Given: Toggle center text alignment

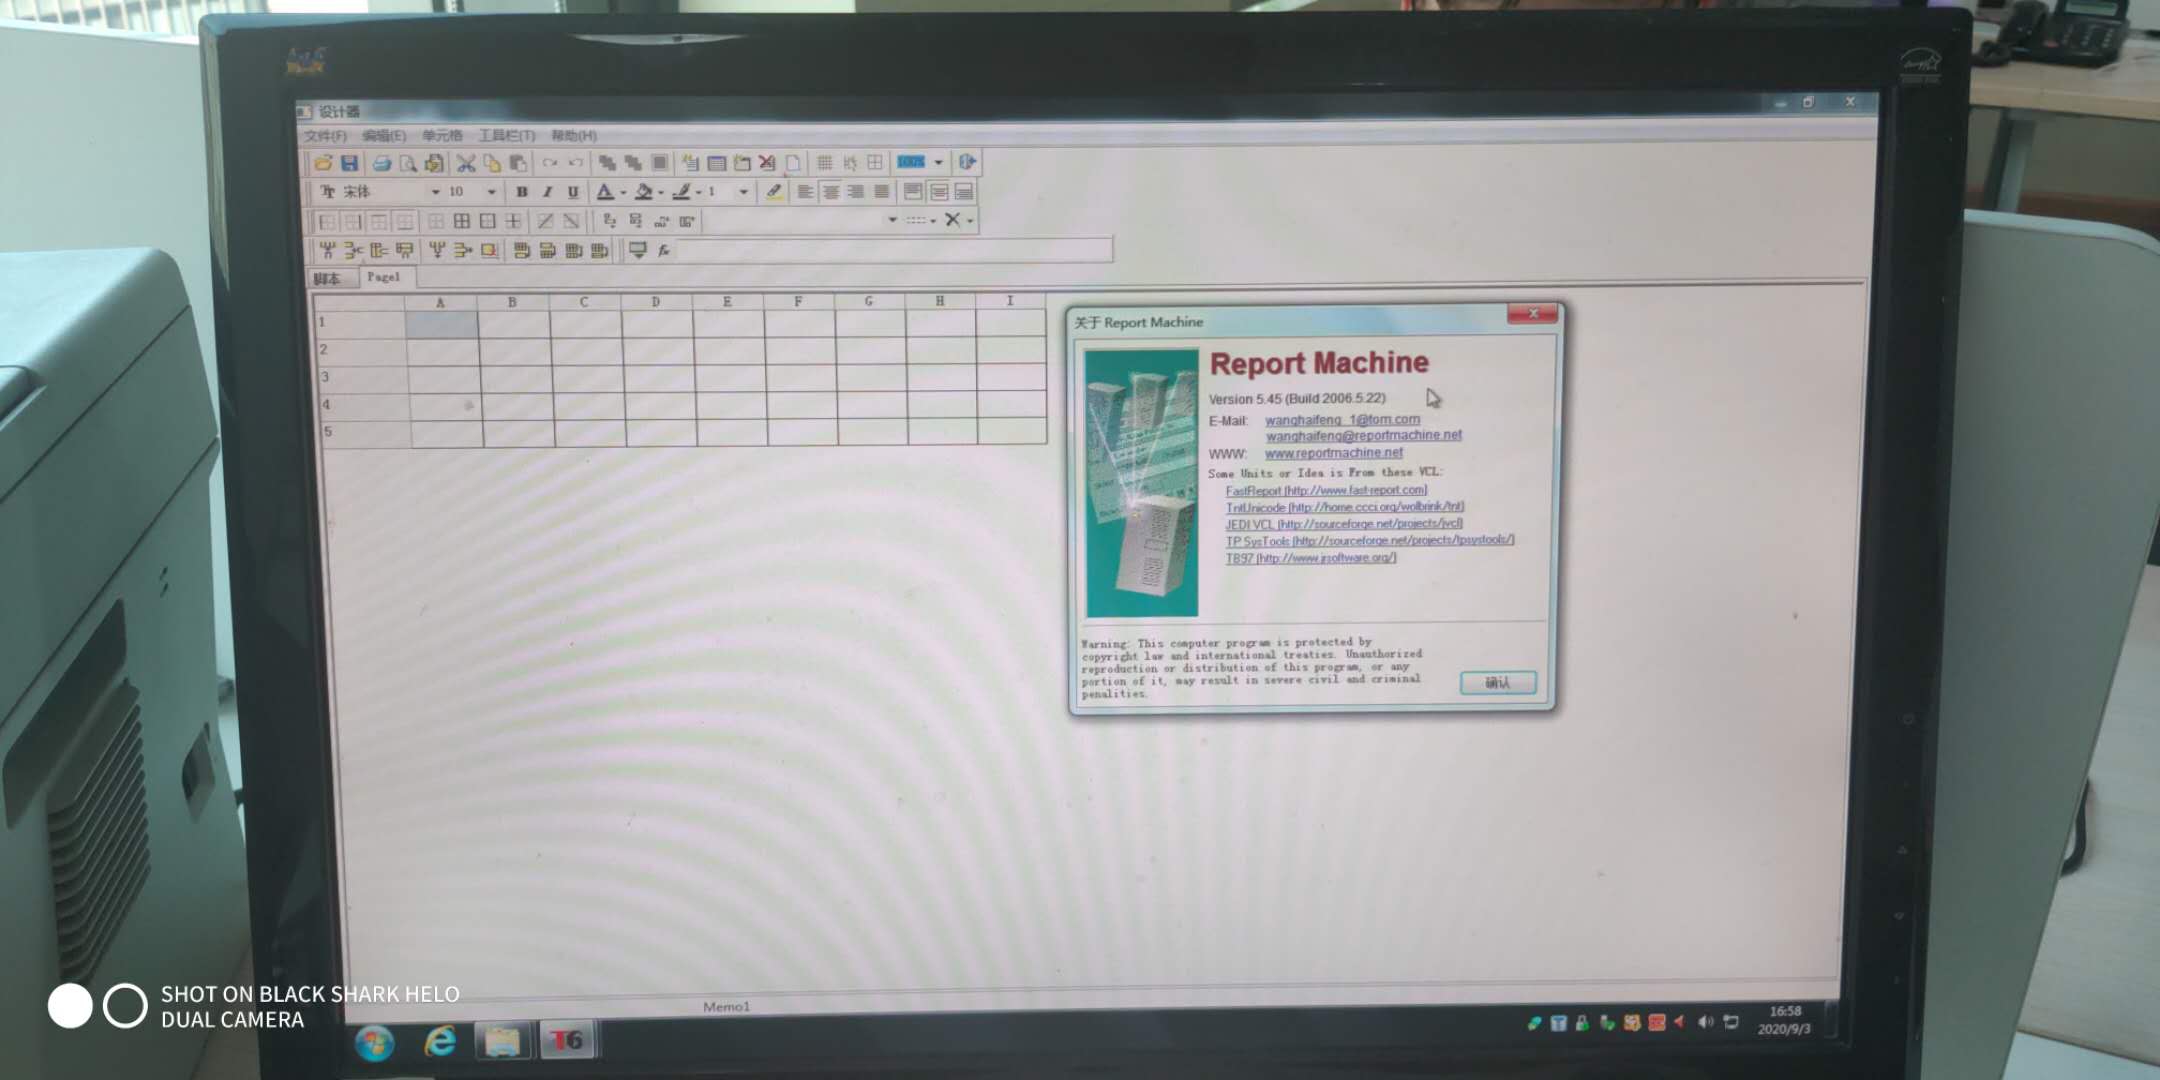Looking at the screenshot, I should [x=830, y=191].
